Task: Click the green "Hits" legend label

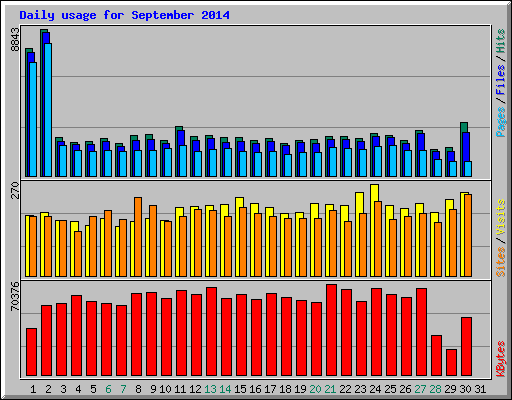Action: [501, 41]
